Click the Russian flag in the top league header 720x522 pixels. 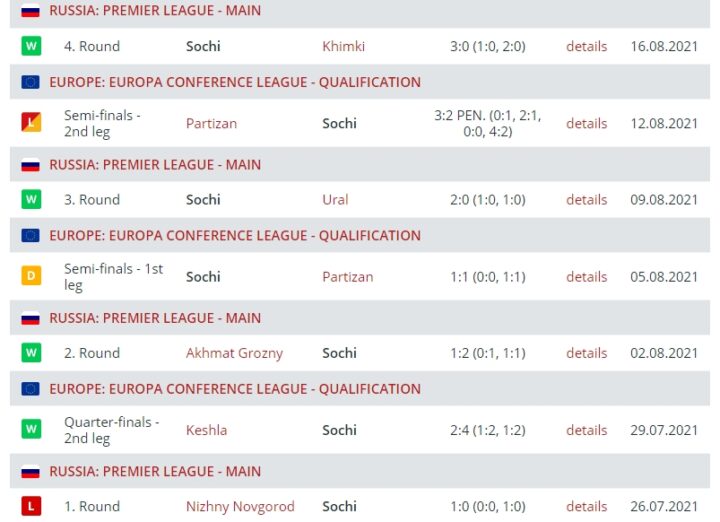pyautogui.click(x=30, y=11)
